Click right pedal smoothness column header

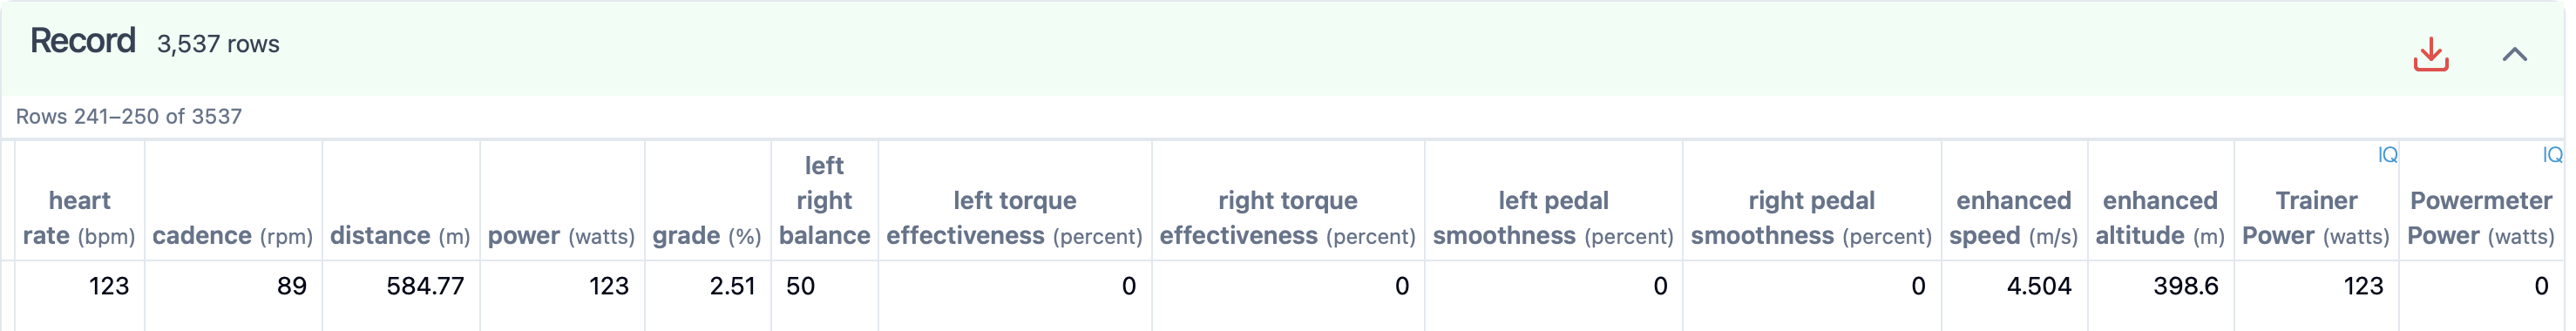[1811, 218]
